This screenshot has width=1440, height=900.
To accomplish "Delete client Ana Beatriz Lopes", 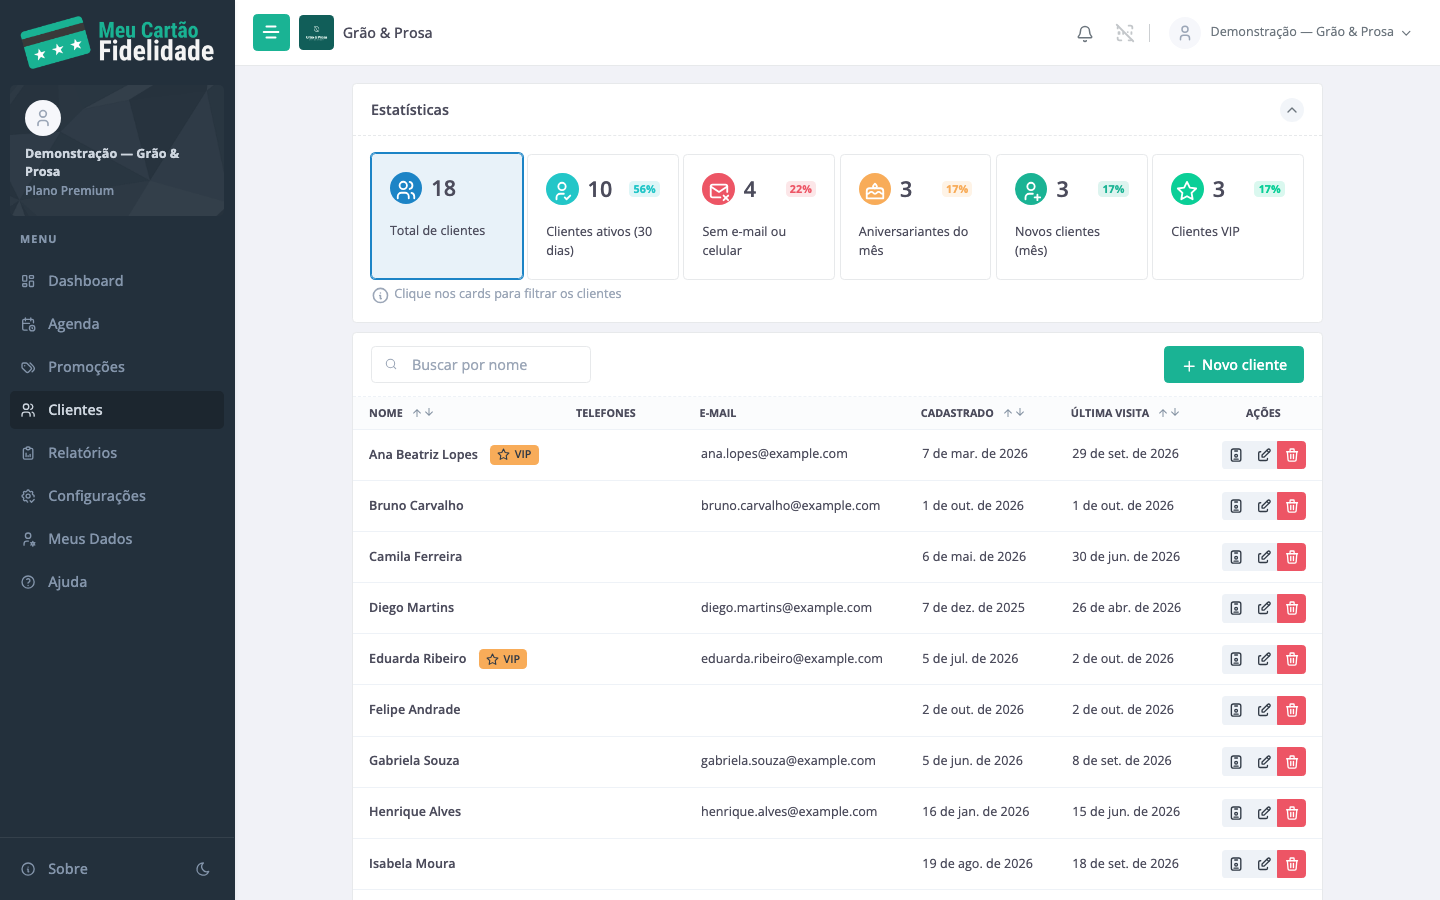I will click(1292, 455).
